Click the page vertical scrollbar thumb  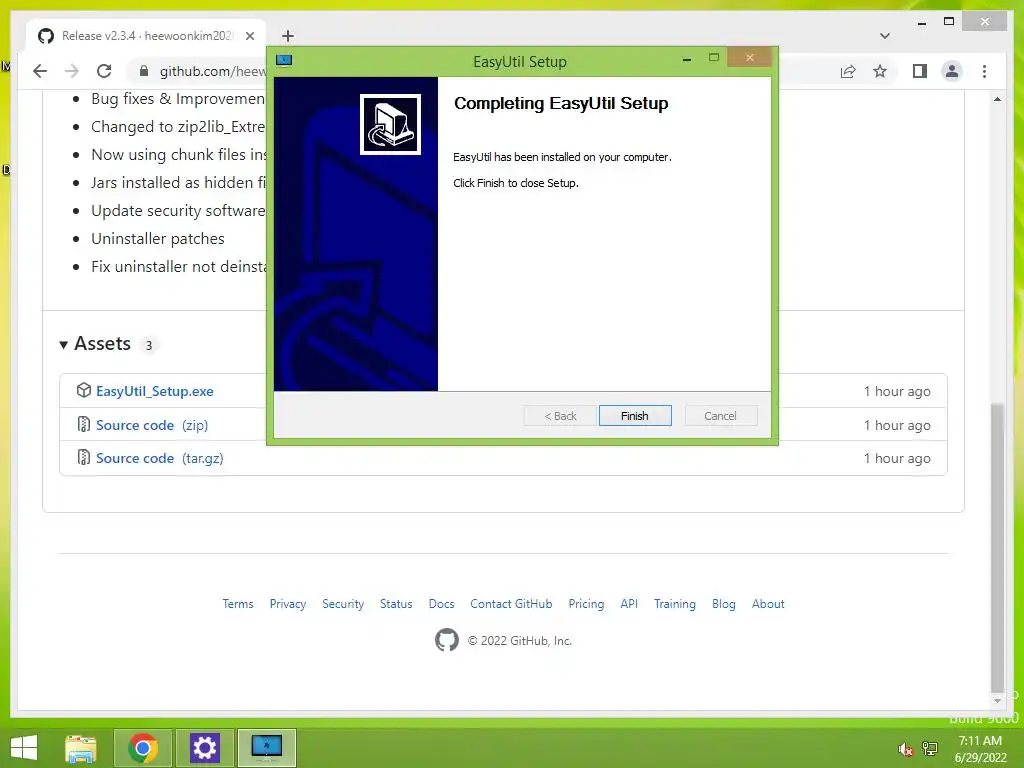997,549
